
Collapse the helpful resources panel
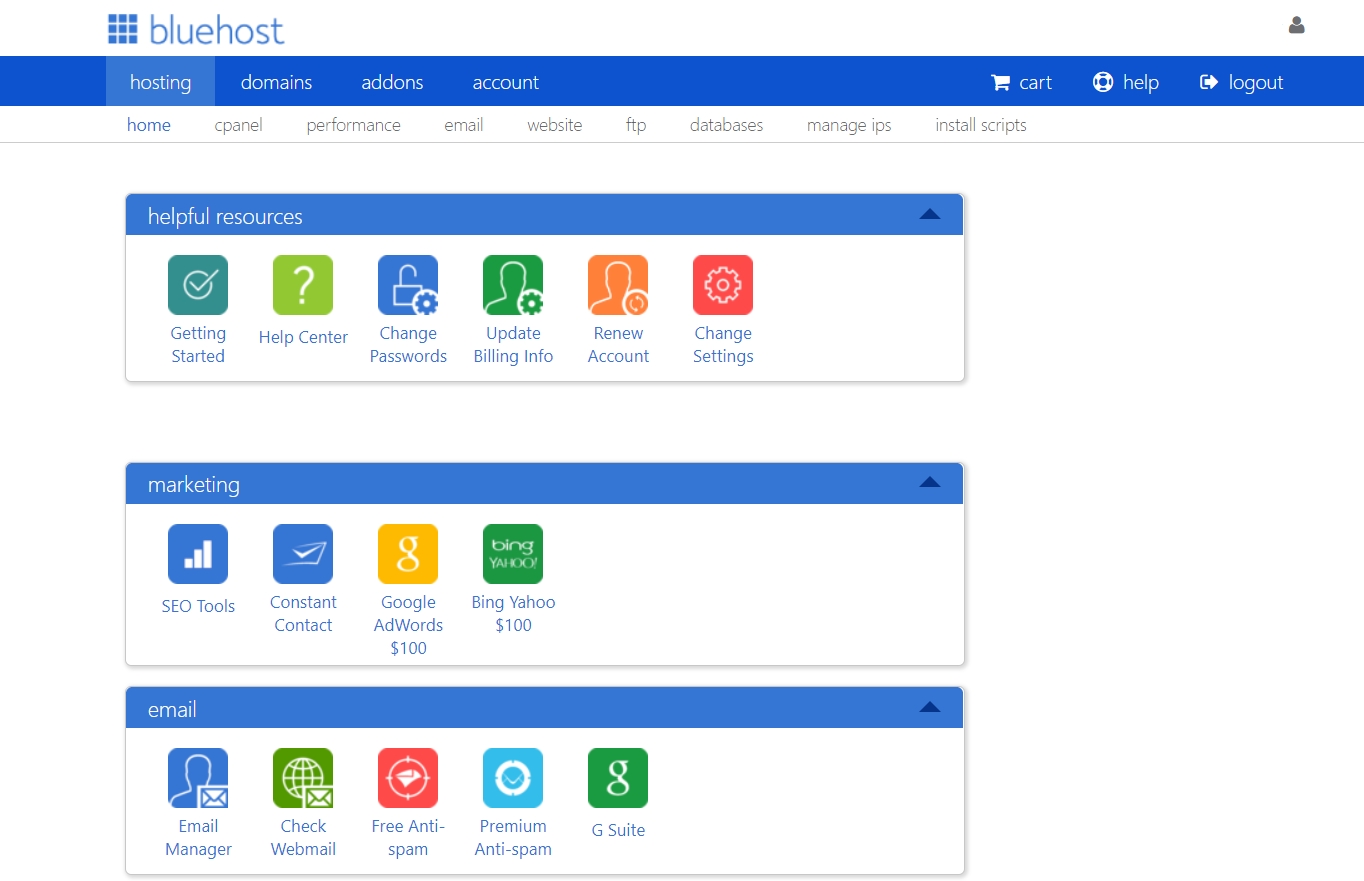click(930, 214)
